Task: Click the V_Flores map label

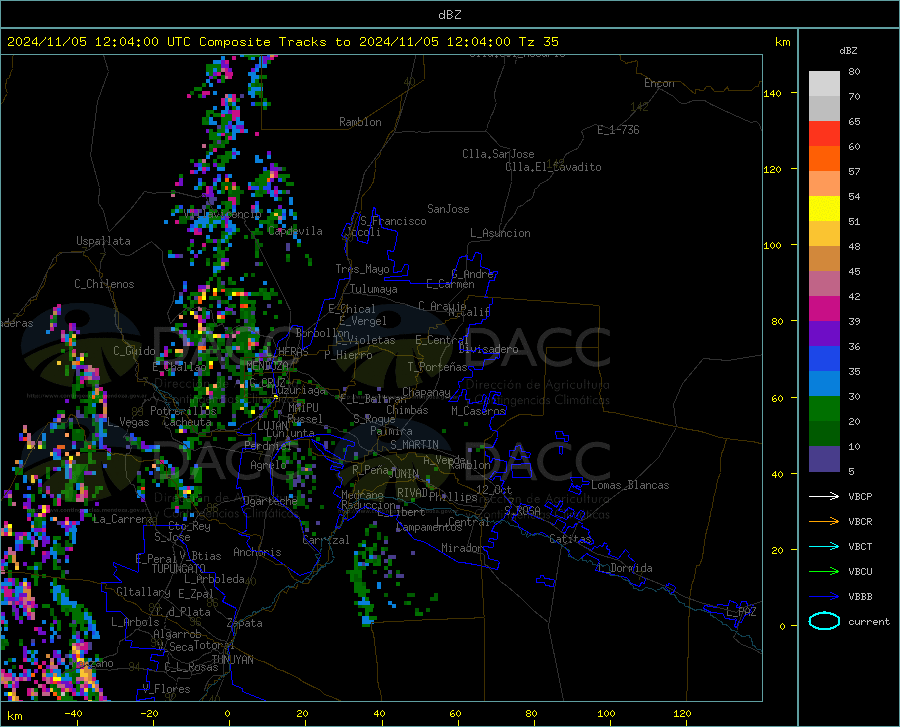Action: [x=166, y=689]
